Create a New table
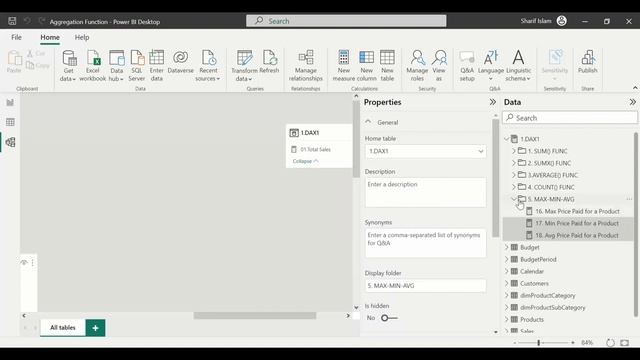The height and width of the screenshot is (360, 640). pos(387,66)
